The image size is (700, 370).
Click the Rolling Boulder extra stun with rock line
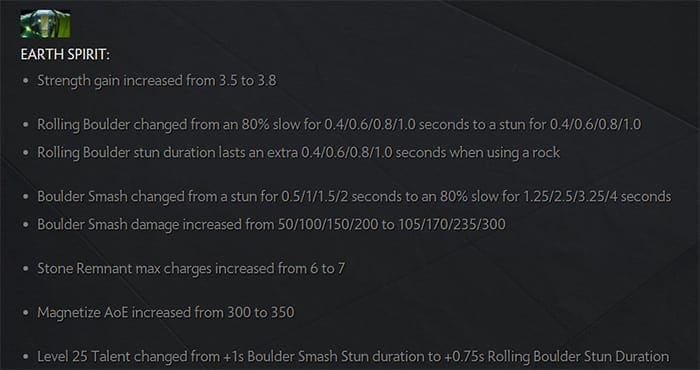click(x=299, y=153)
